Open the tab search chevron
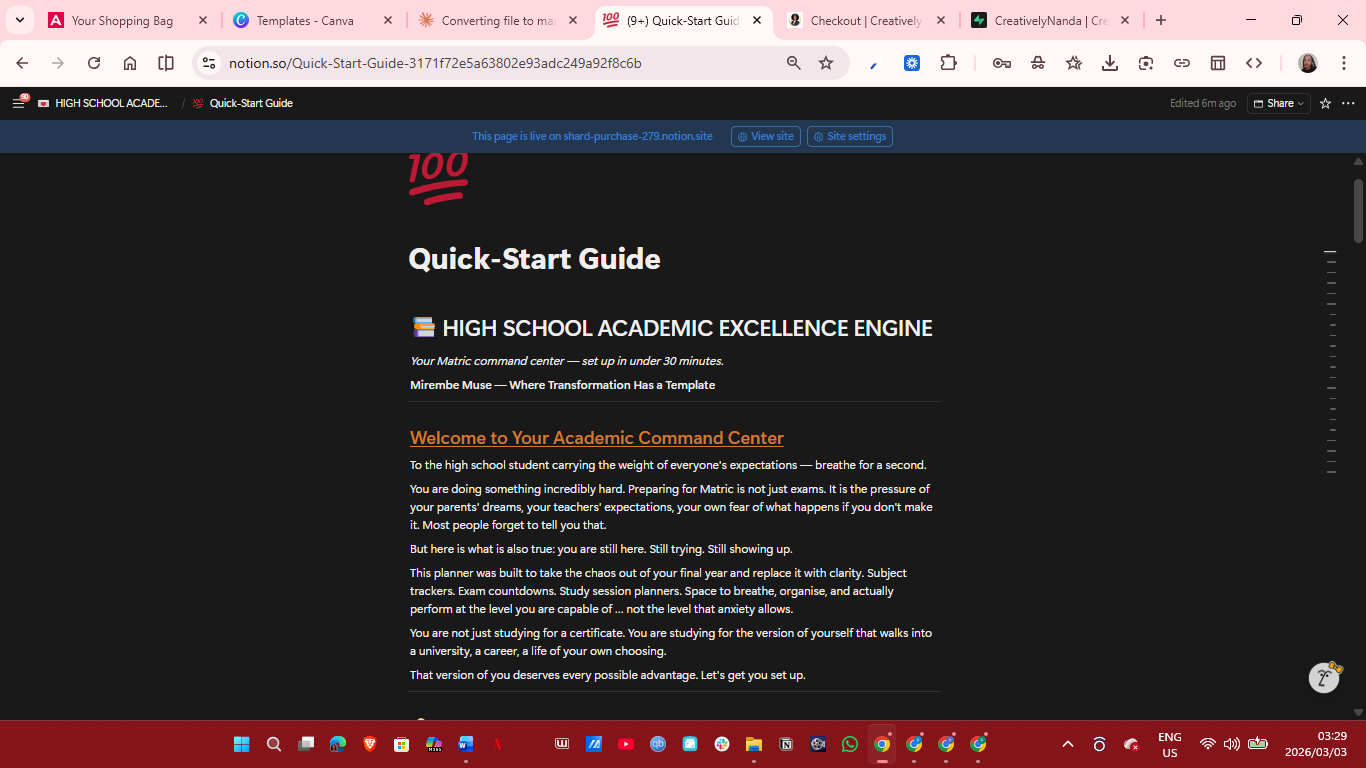Viewport: 1366px width, 768px height. [x=20, y=20]
